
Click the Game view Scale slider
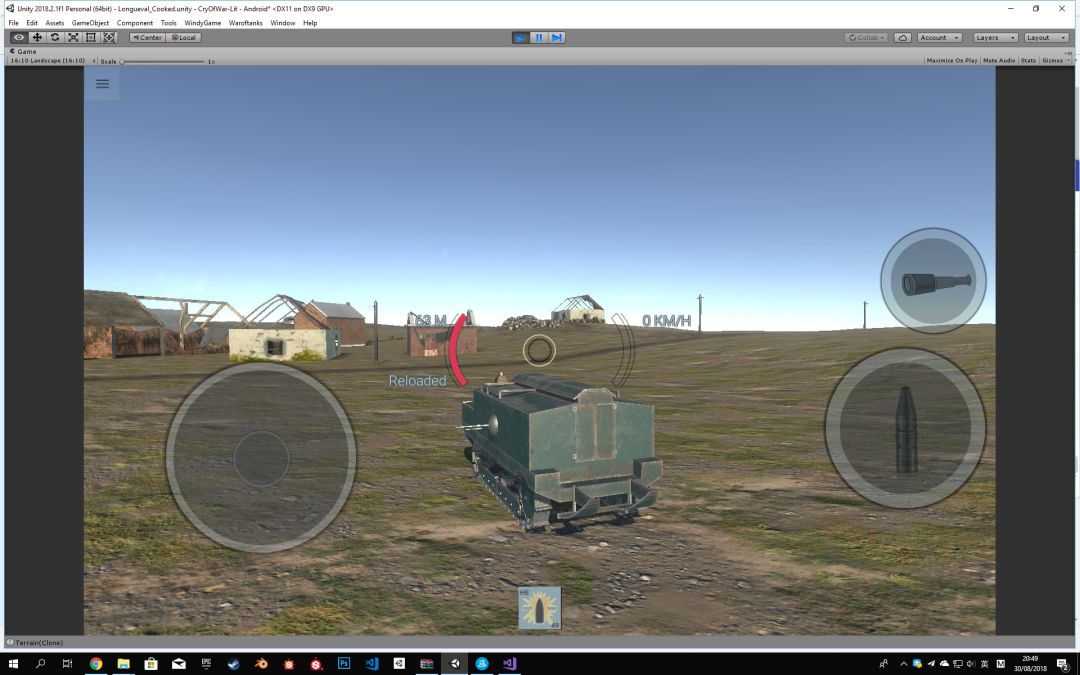pyautogui.click(x=162, y=61)
